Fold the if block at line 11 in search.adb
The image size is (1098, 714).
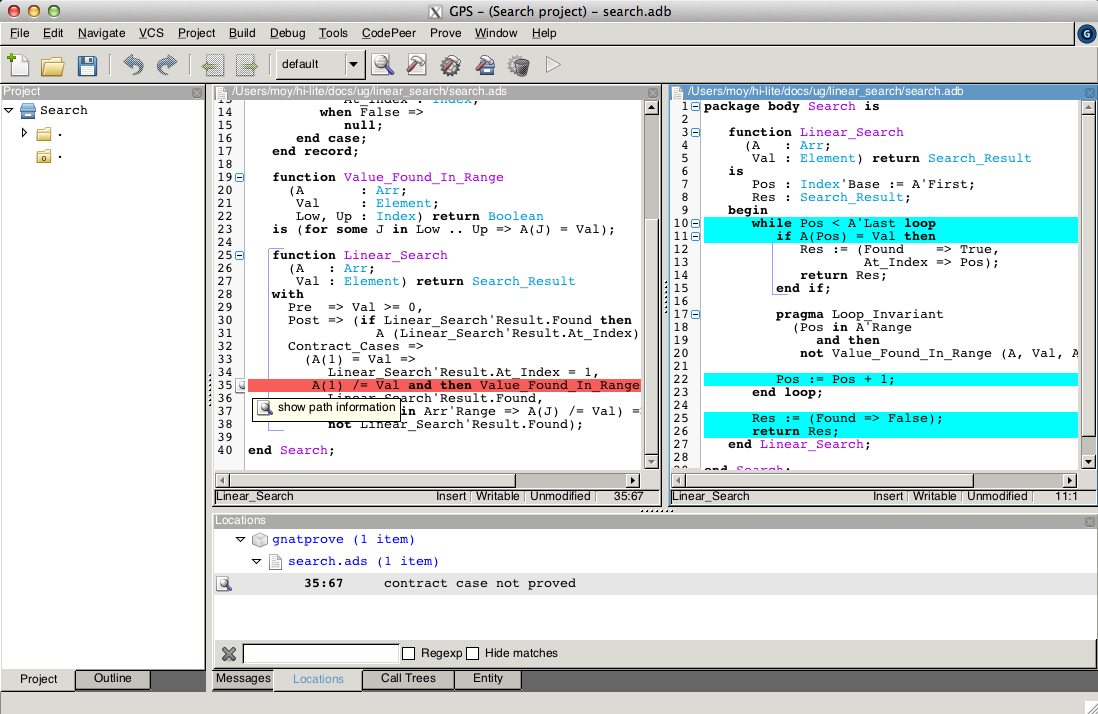click(695, 237)
